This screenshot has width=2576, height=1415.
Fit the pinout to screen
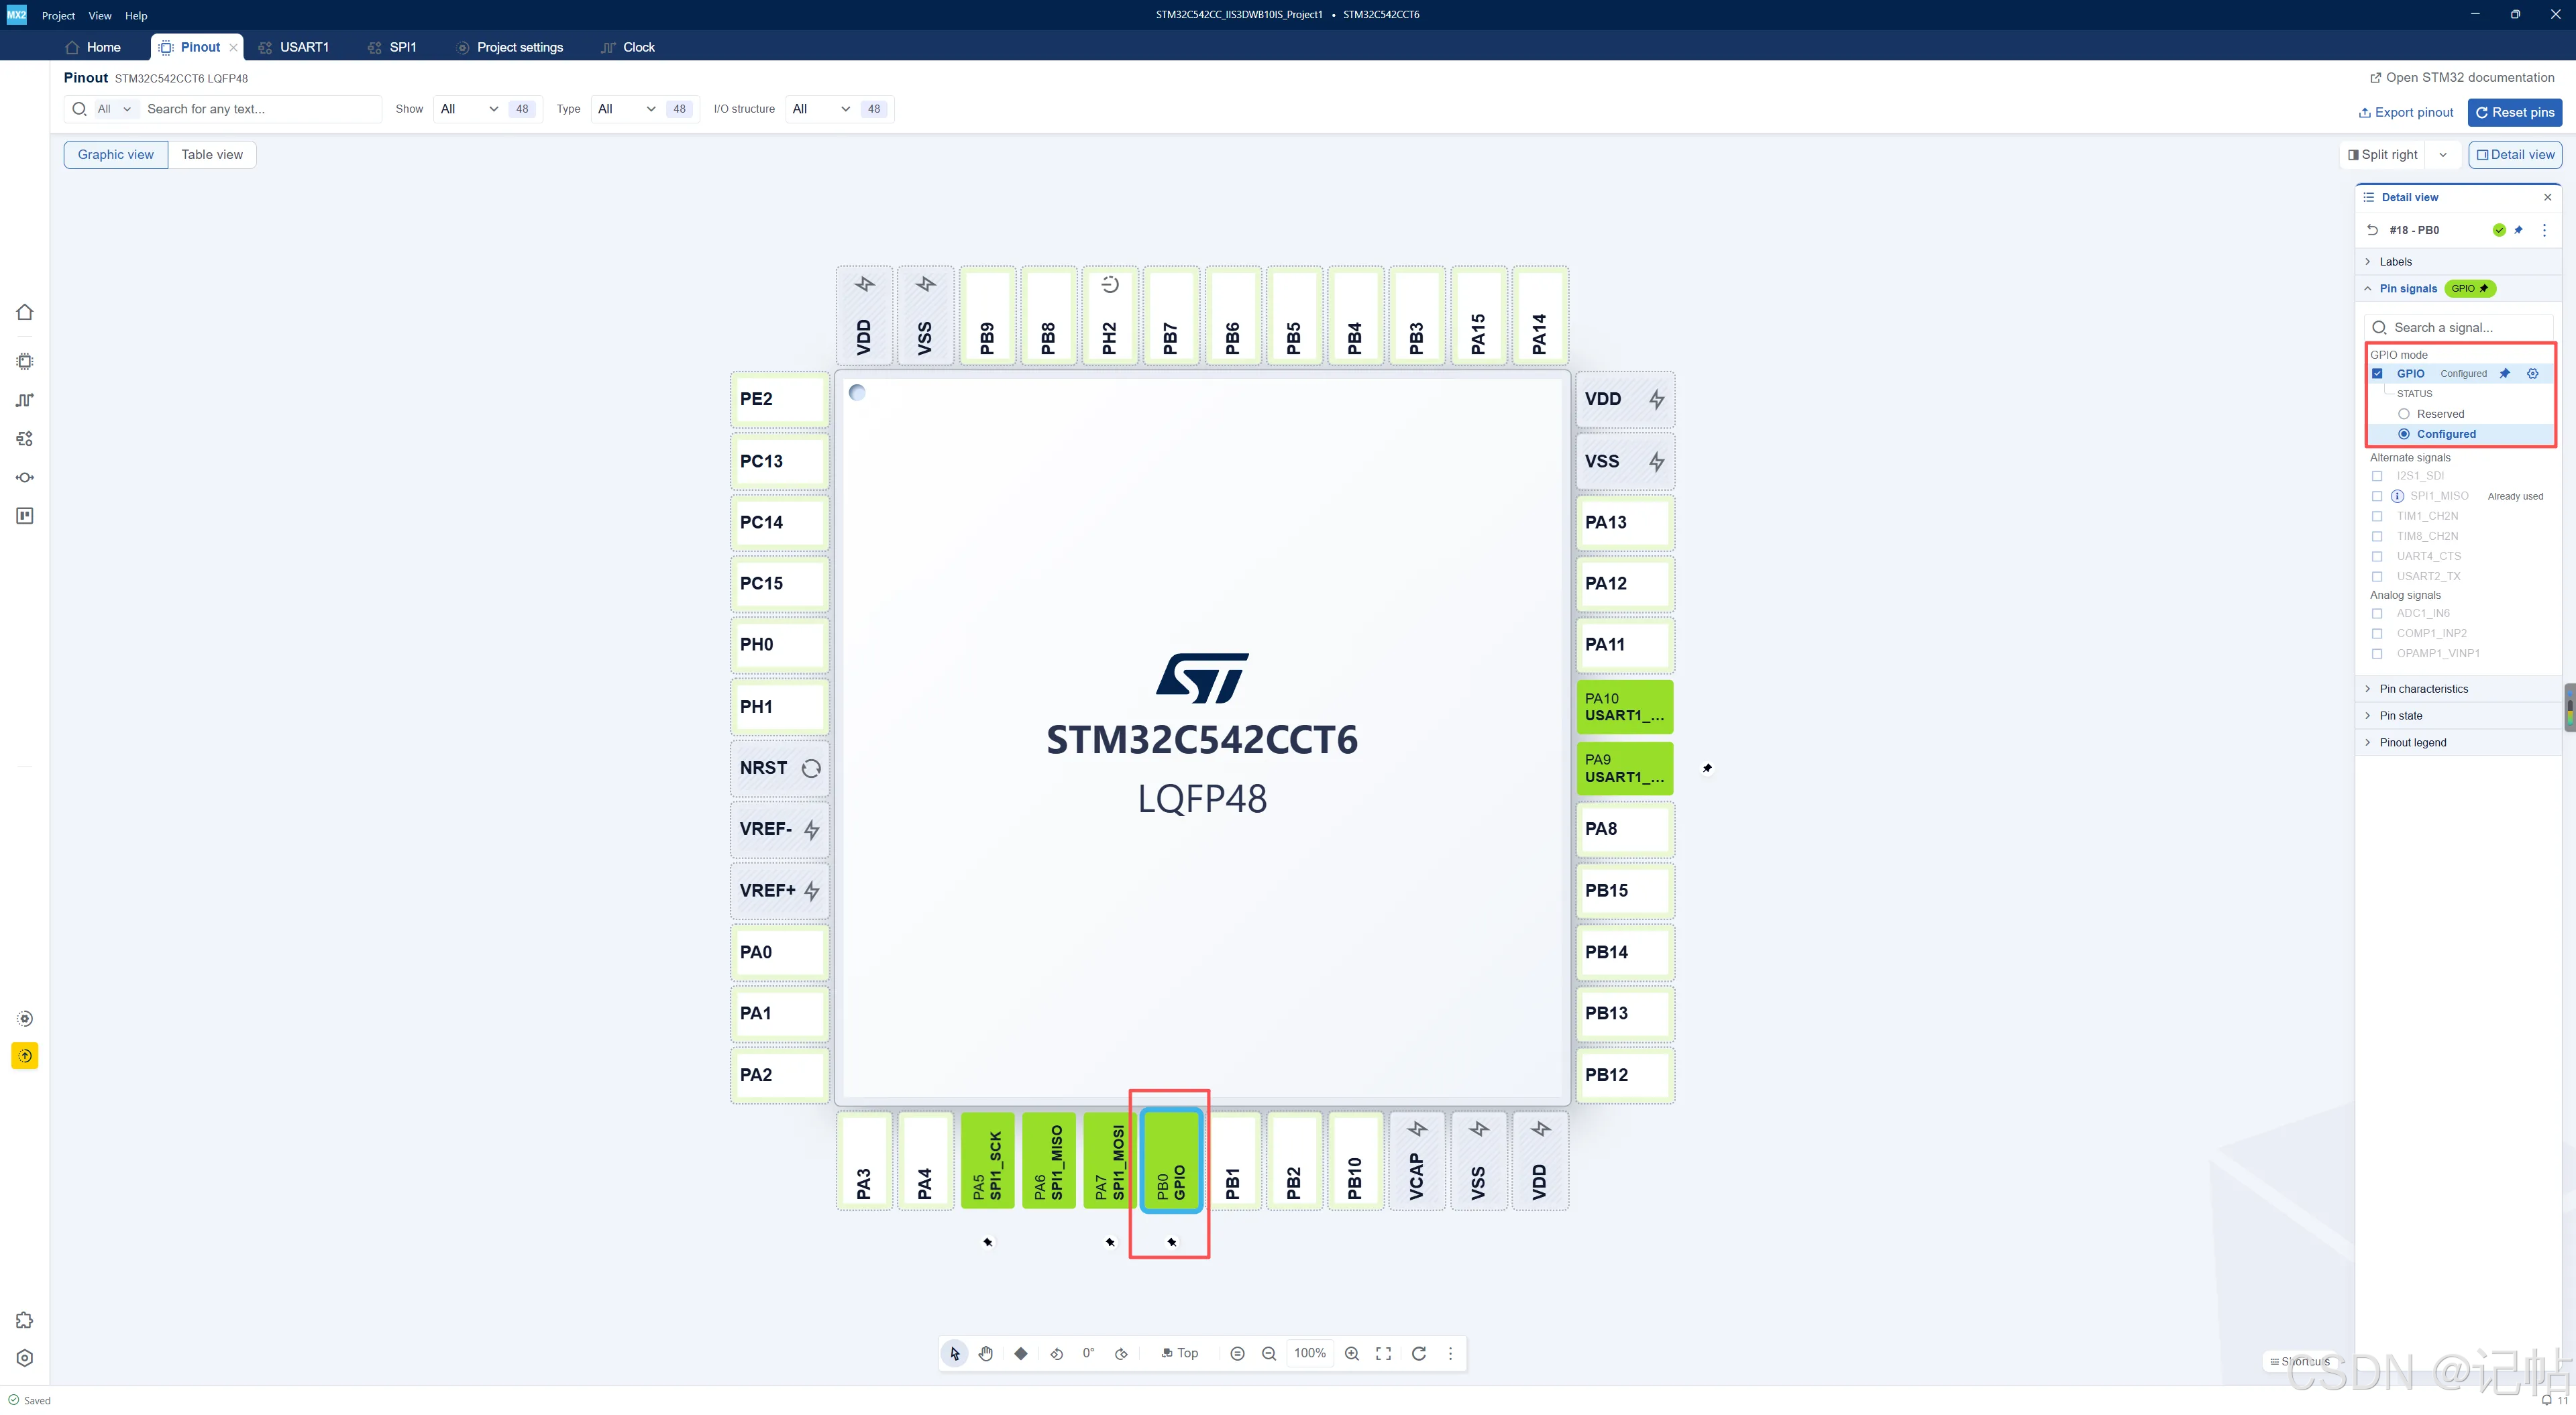(1383, 1353)
